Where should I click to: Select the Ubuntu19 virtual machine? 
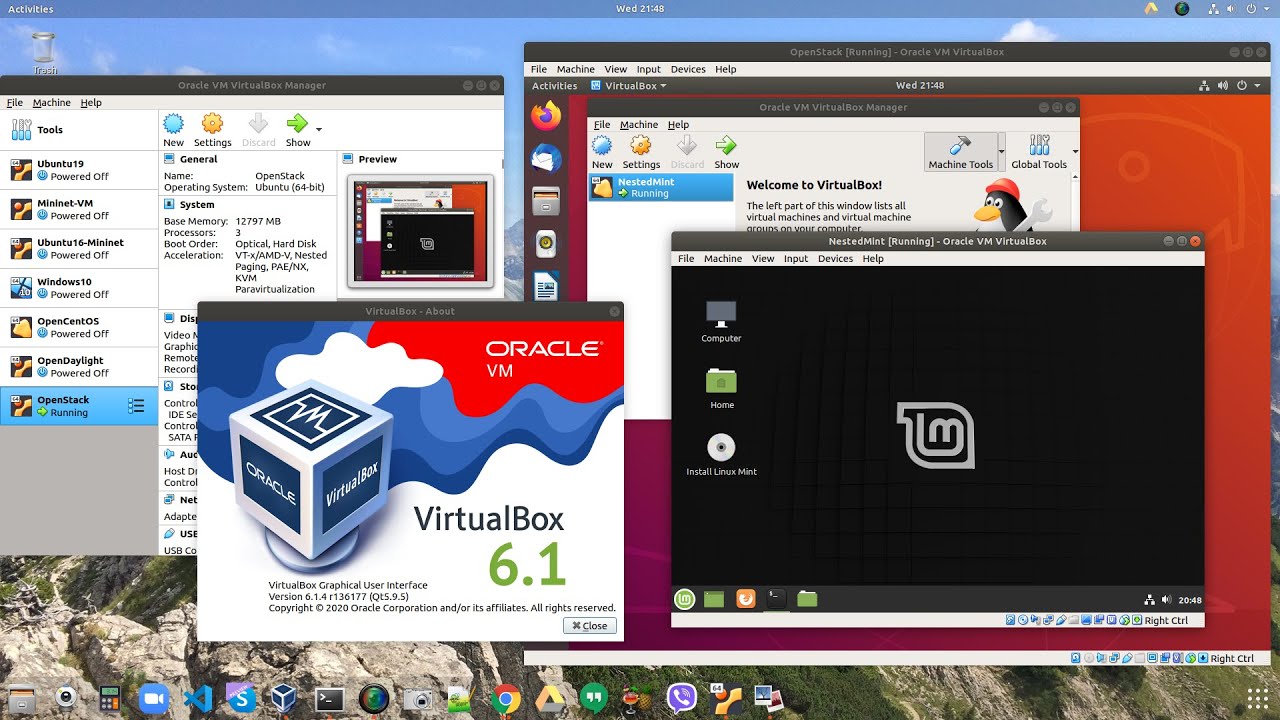(x=79, y=169)
